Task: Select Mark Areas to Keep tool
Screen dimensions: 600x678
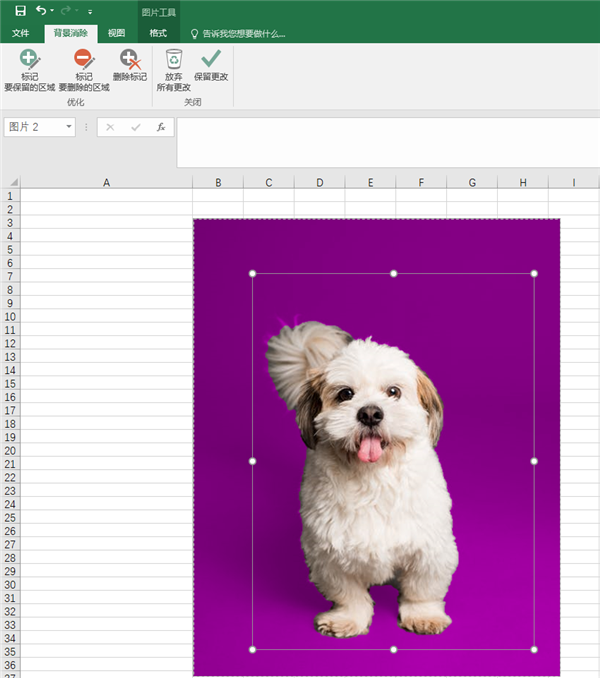Action: click(x=29, y=70)
